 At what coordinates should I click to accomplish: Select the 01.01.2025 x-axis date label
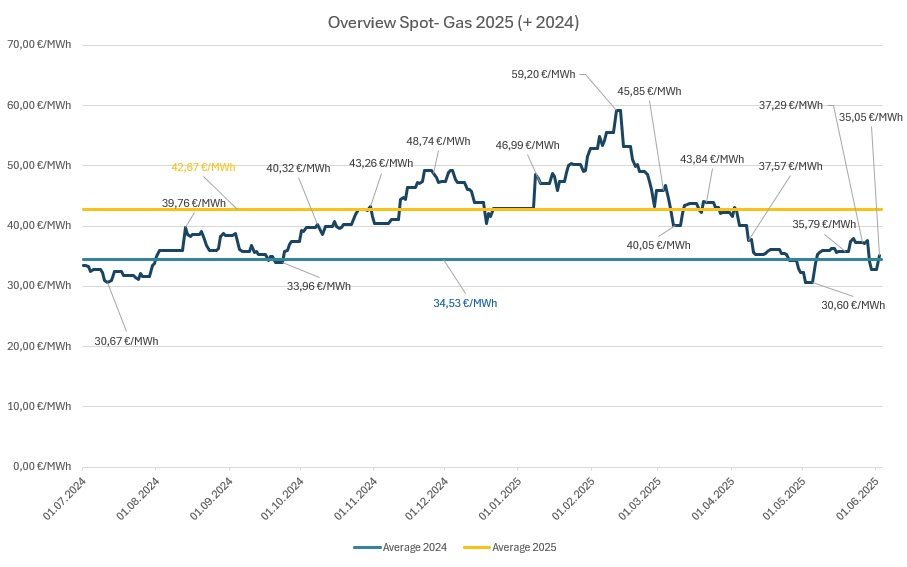coord(498,499)
